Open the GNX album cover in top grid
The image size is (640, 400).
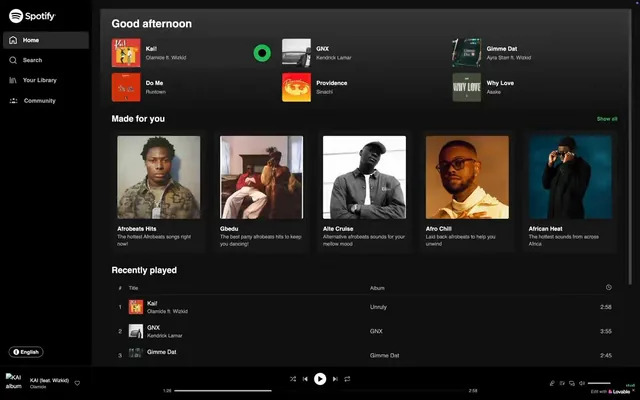pyautogui.click(x=296, y=53)
